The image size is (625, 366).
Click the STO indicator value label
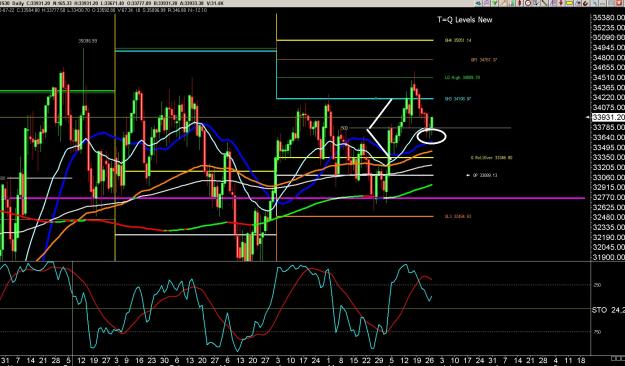click(608, 309)
